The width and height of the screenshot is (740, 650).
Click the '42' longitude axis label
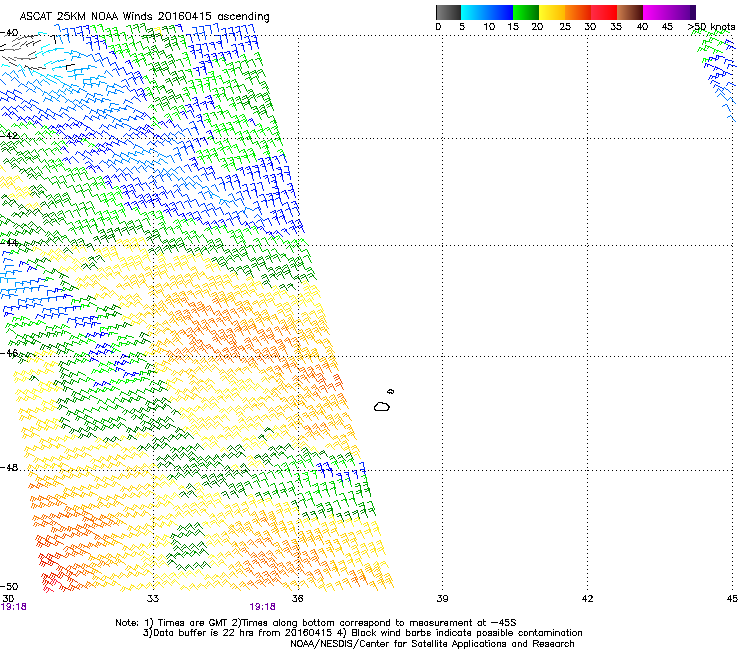coord(587,599)
